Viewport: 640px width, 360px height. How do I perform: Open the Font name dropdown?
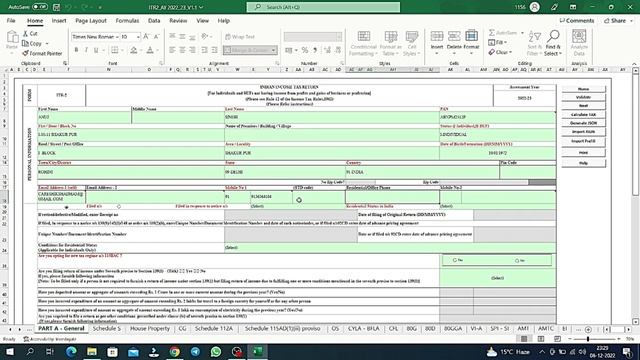pyautogui.click(x=117, y=37)
